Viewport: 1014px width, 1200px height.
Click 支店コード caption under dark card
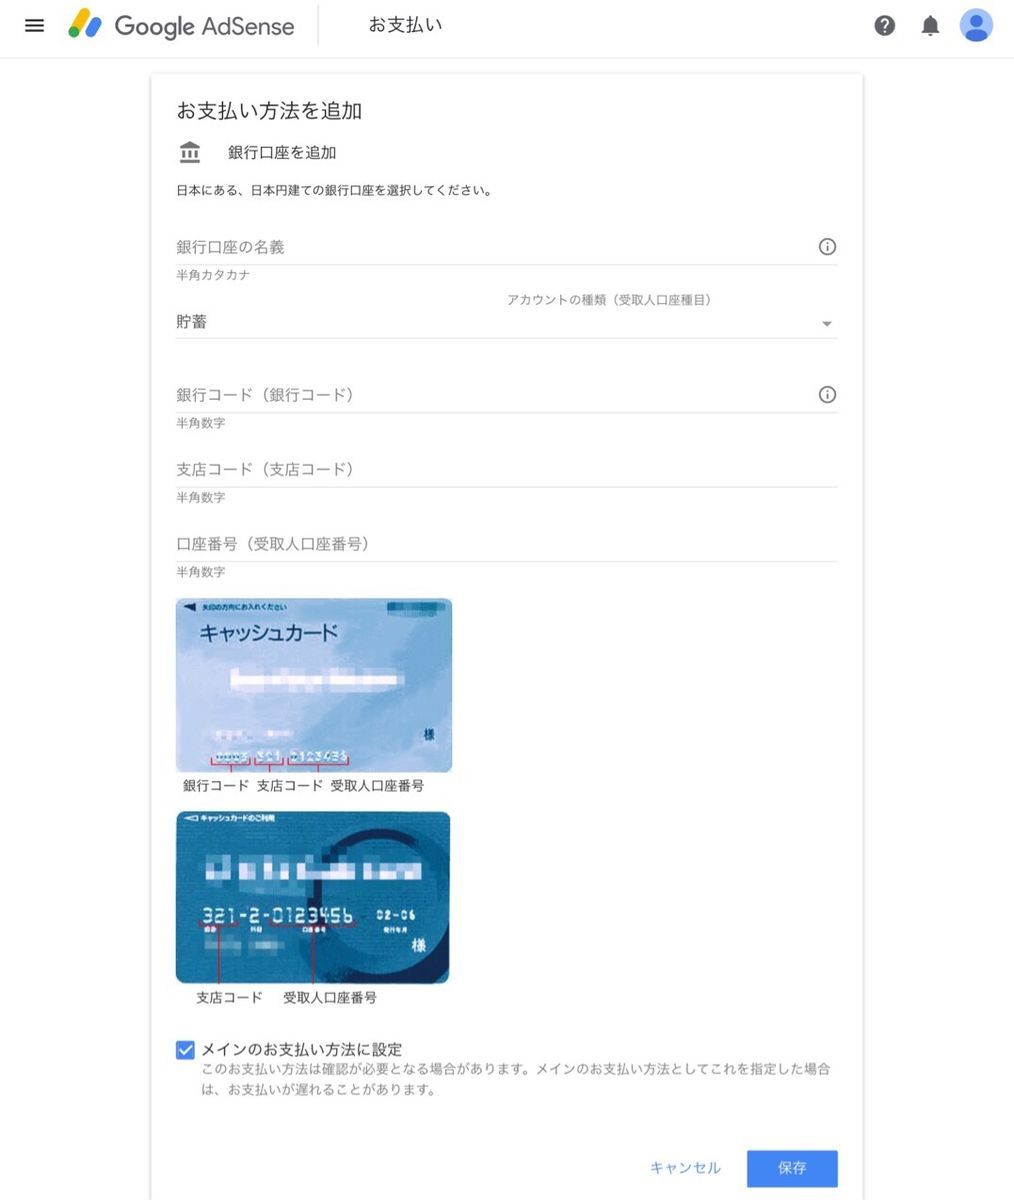[229, 998]
